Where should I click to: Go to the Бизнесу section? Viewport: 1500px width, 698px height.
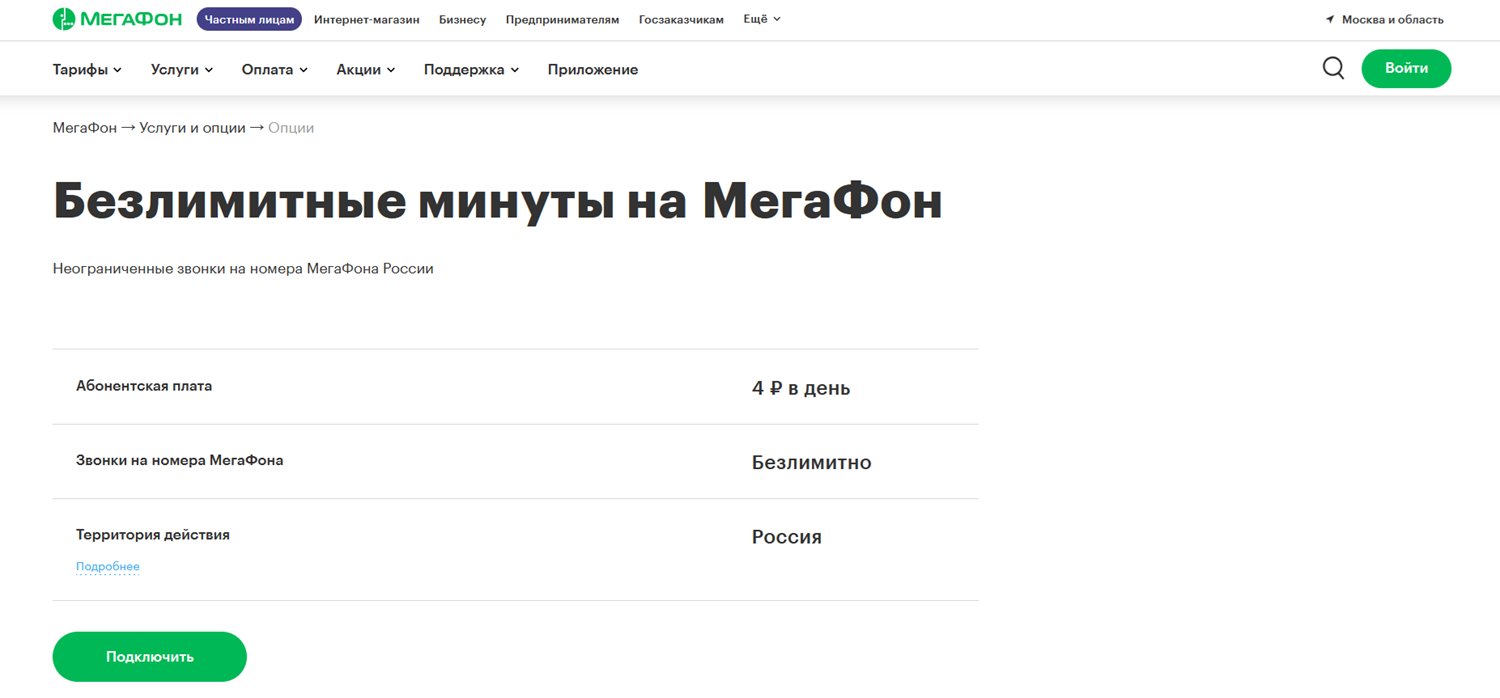462,19
